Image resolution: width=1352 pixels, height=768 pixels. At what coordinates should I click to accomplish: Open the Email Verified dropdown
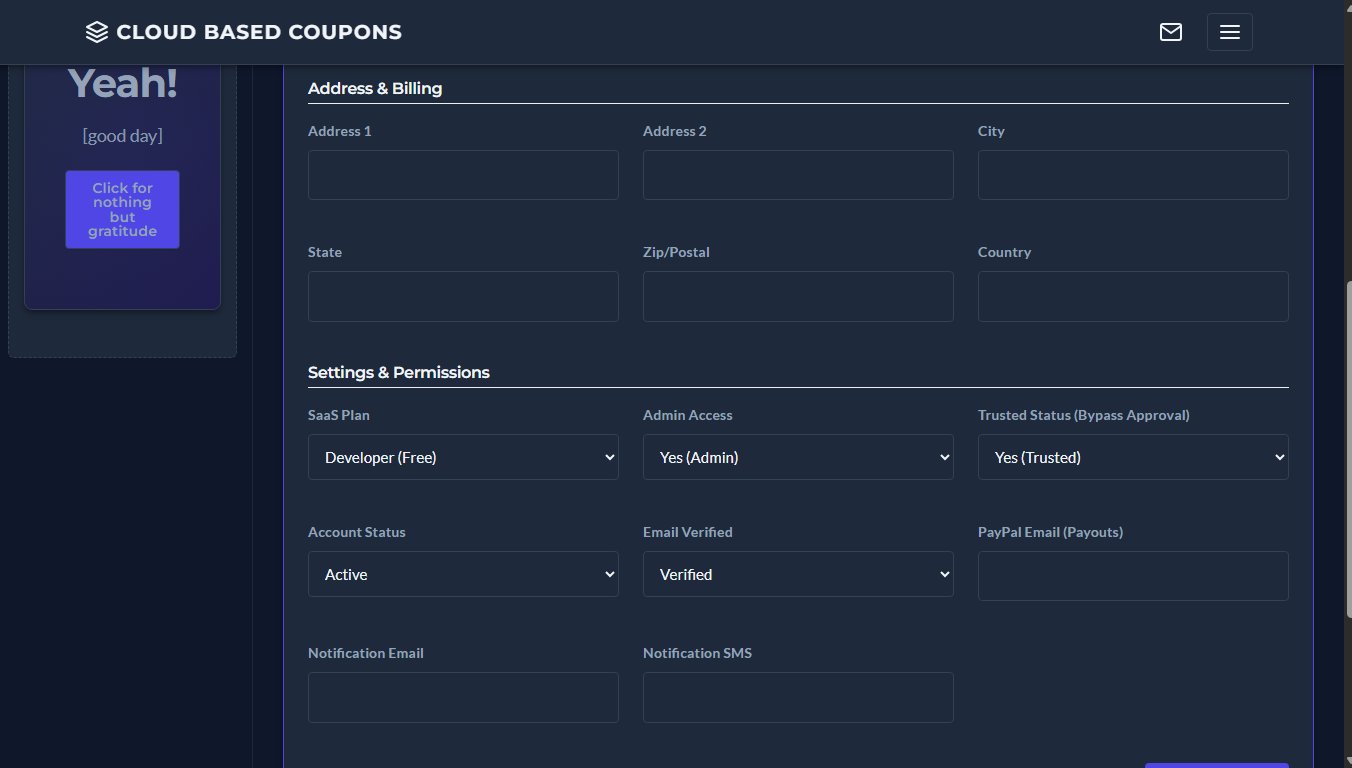tap(797, 574)
